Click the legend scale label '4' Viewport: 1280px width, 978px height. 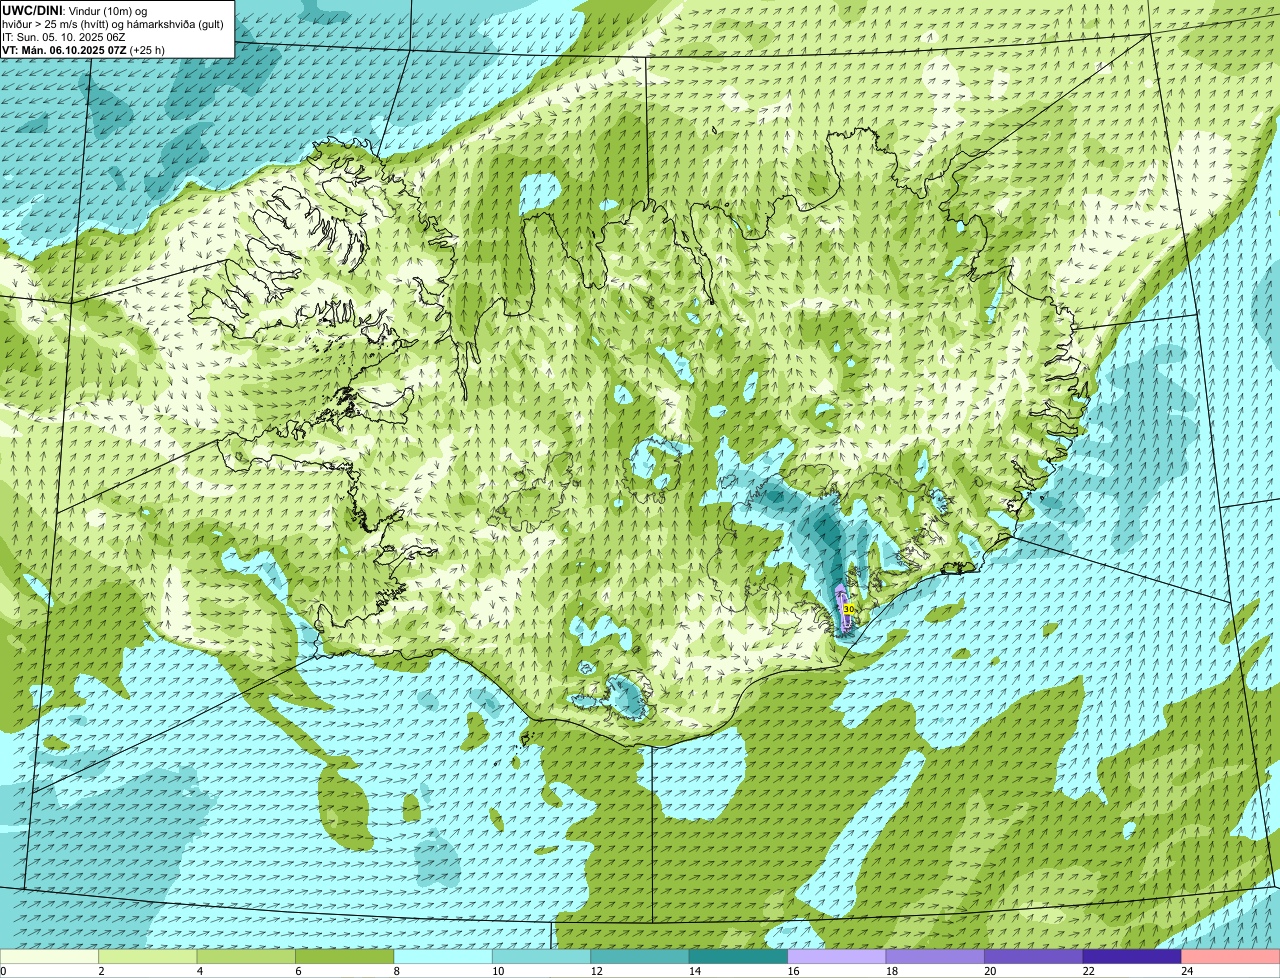coord(199,971)
